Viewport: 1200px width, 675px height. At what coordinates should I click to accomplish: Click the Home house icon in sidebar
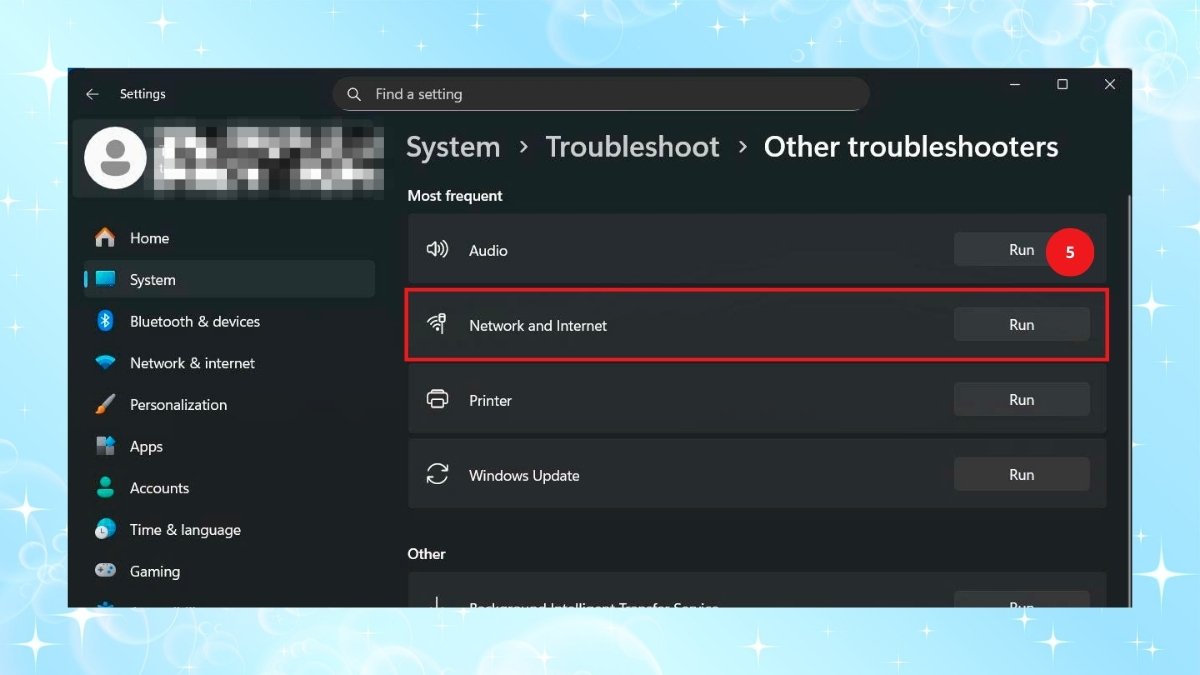[x=104, y=238]
